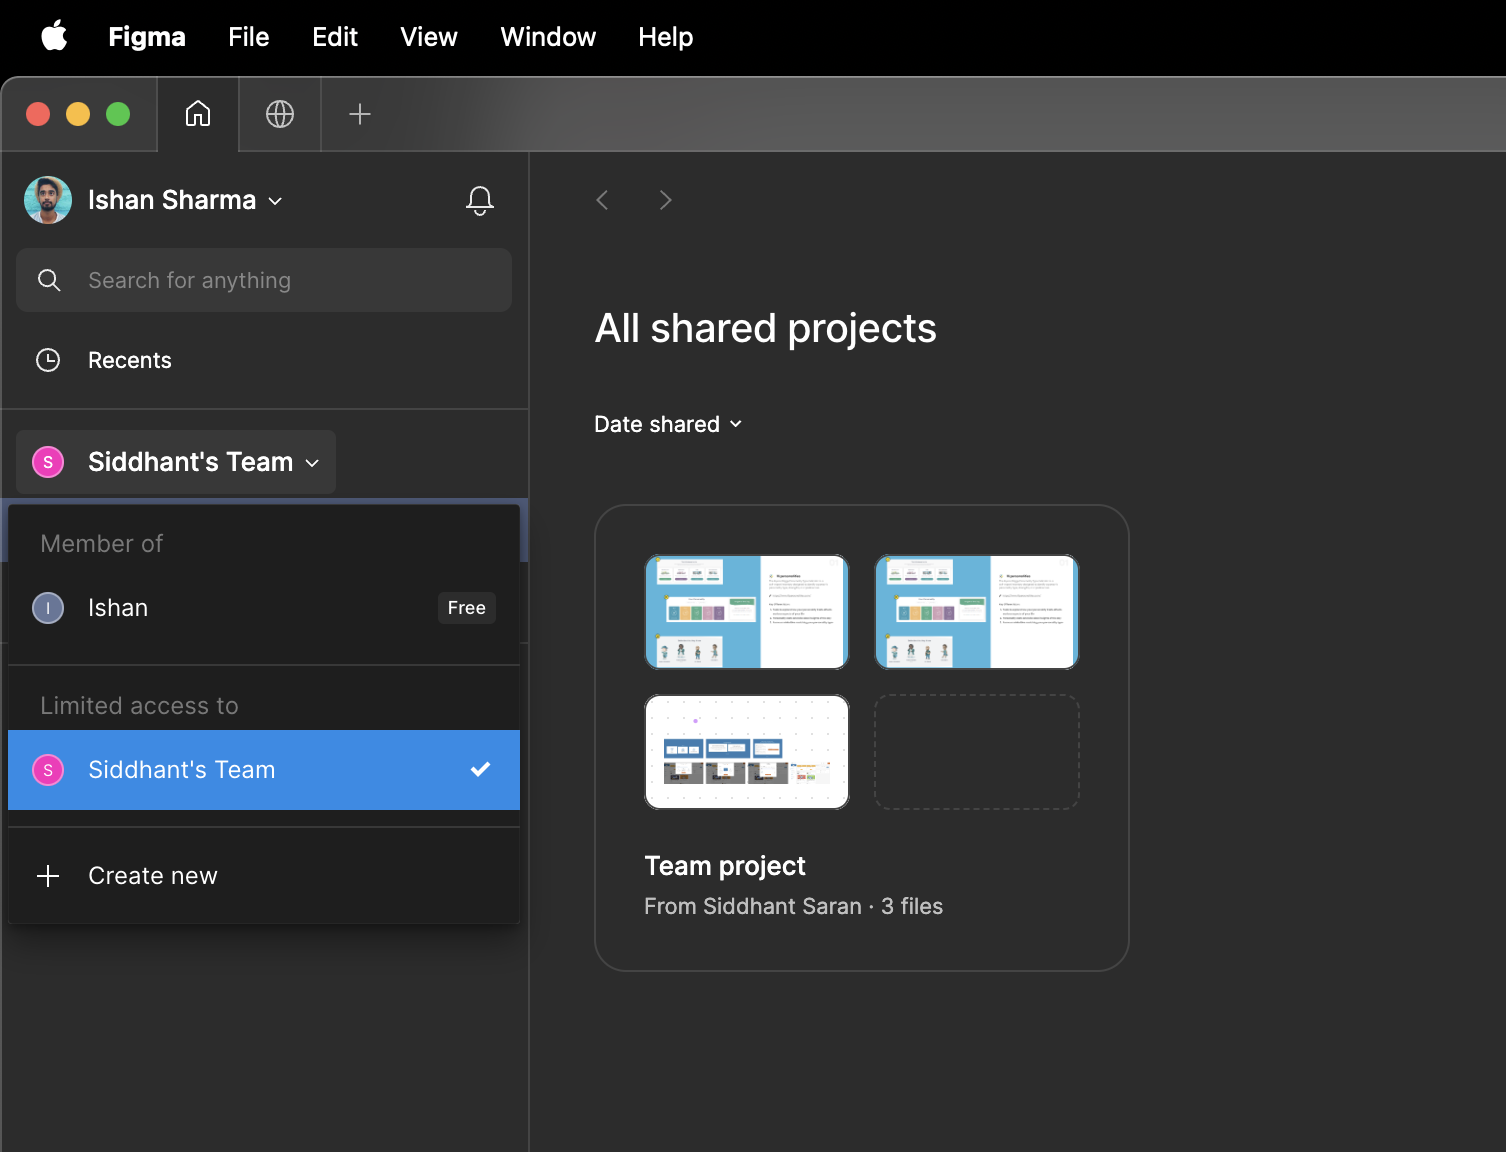This screenshot has width=1506, height=1152.
Task: Select Siddhant's Team in the dropdown list
Action: (x=264, y=770)
